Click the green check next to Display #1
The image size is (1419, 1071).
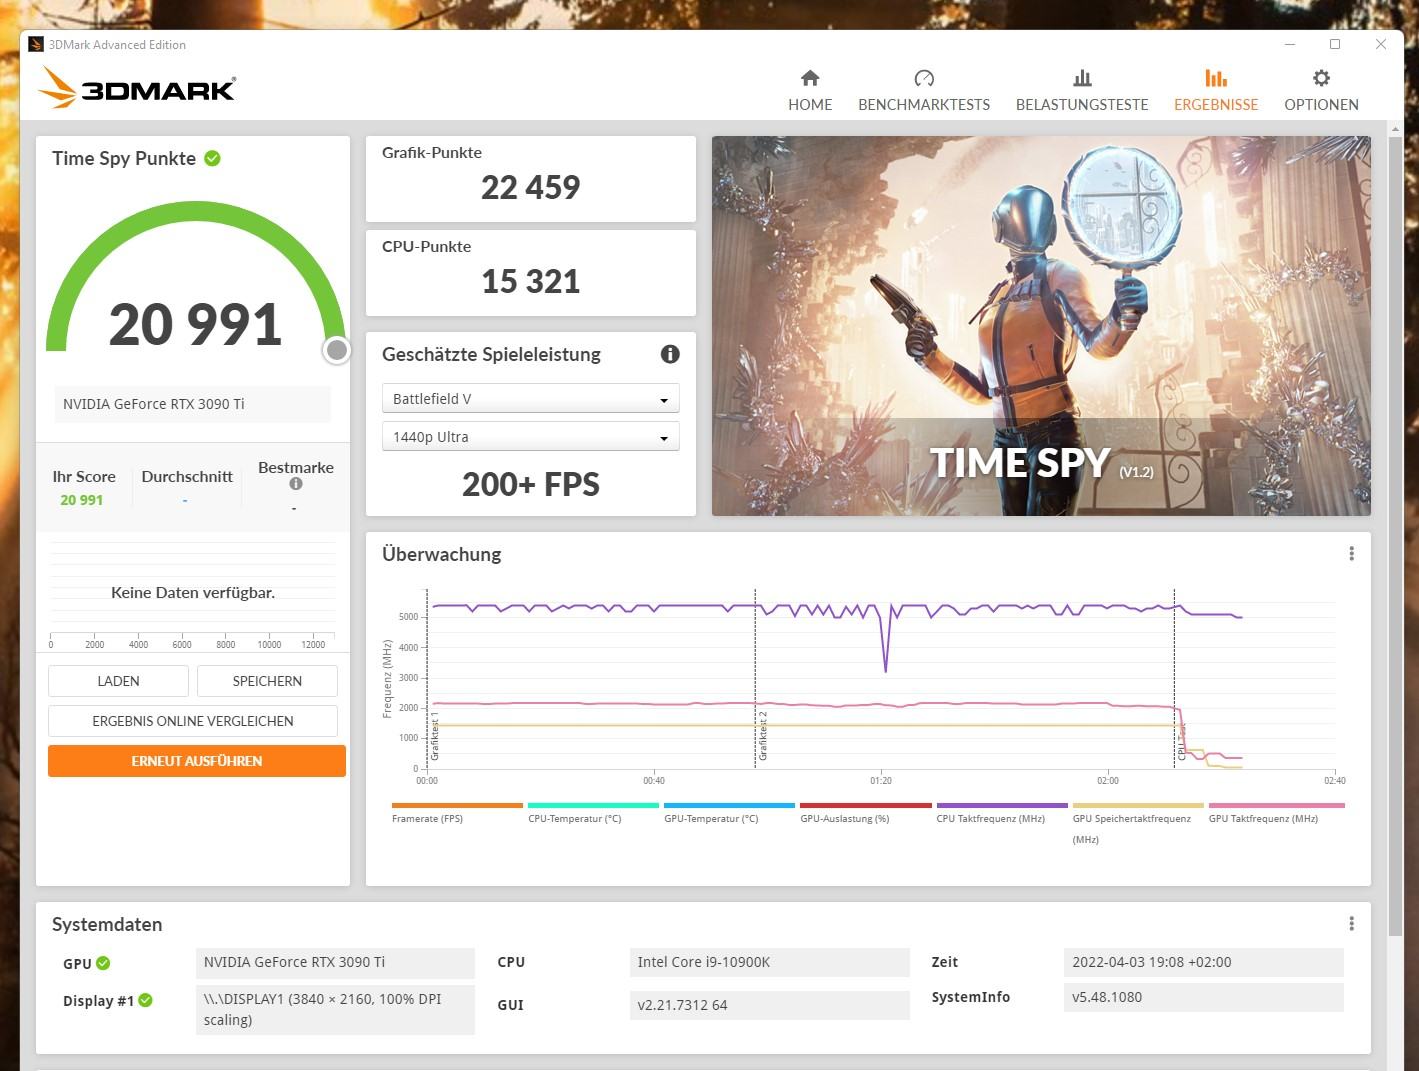tap(146, 1000)
